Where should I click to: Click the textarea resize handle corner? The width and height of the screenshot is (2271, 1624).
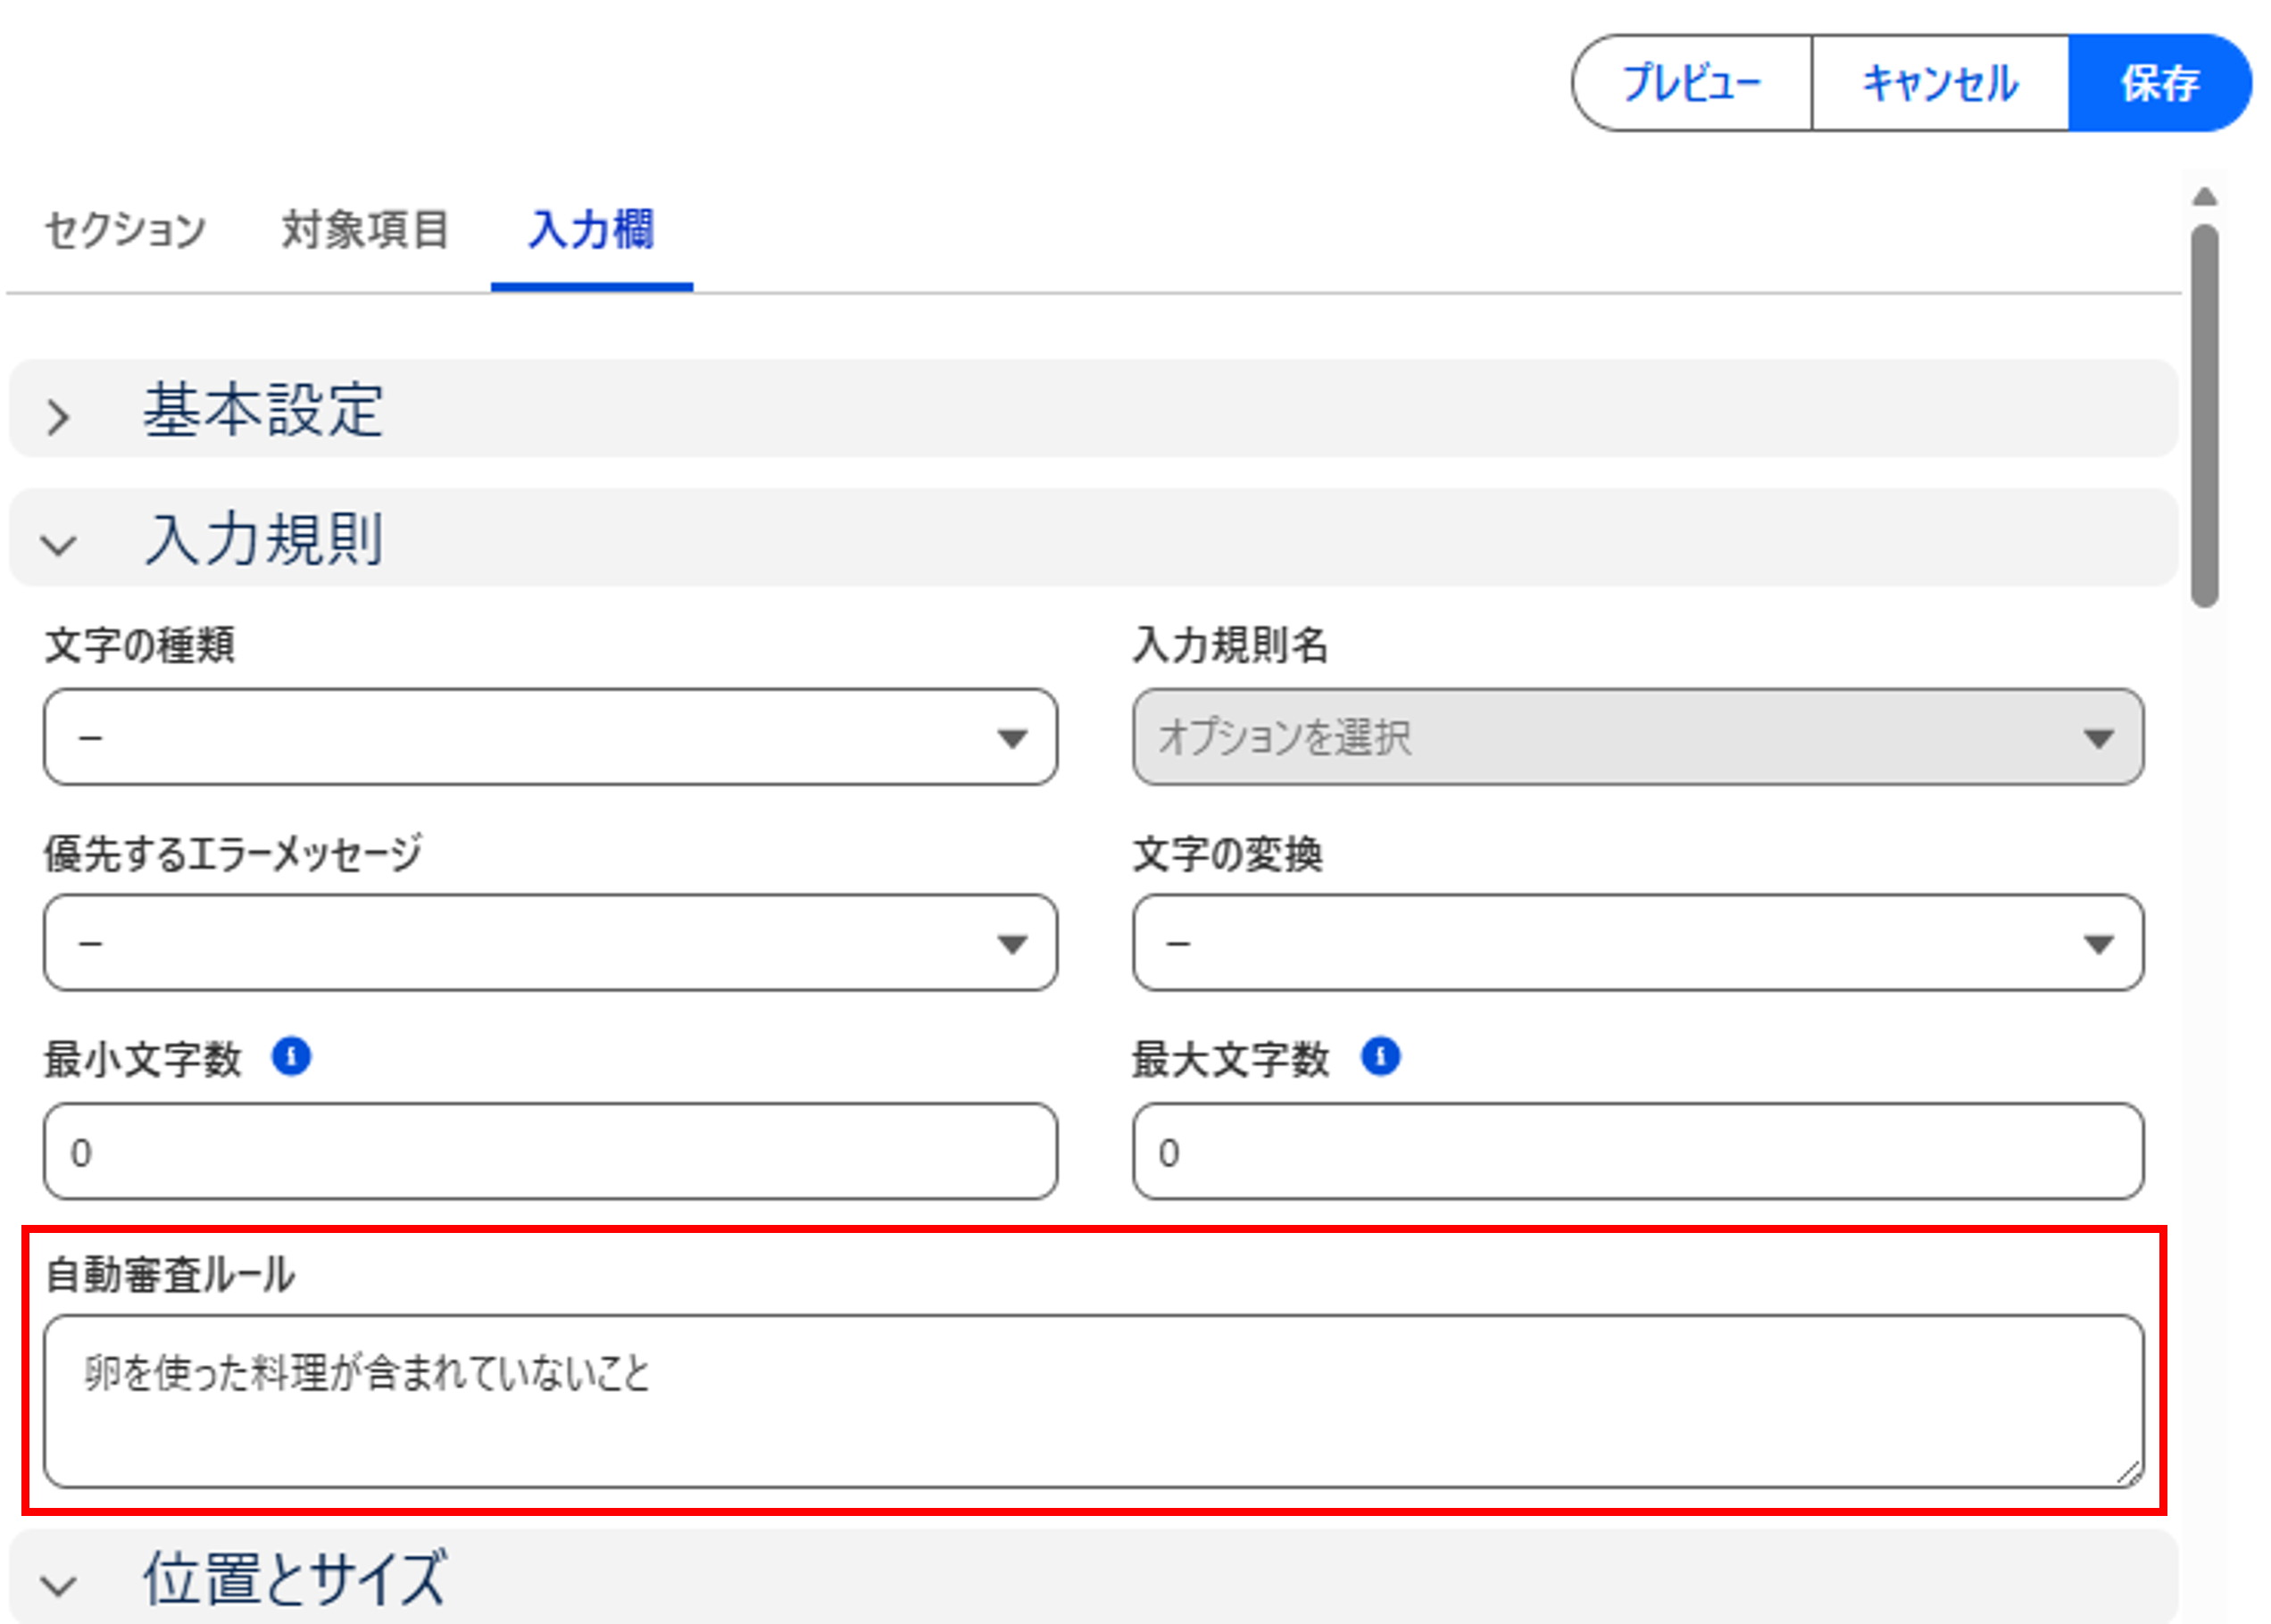pyautogui.click(x=2127, y=1473)
